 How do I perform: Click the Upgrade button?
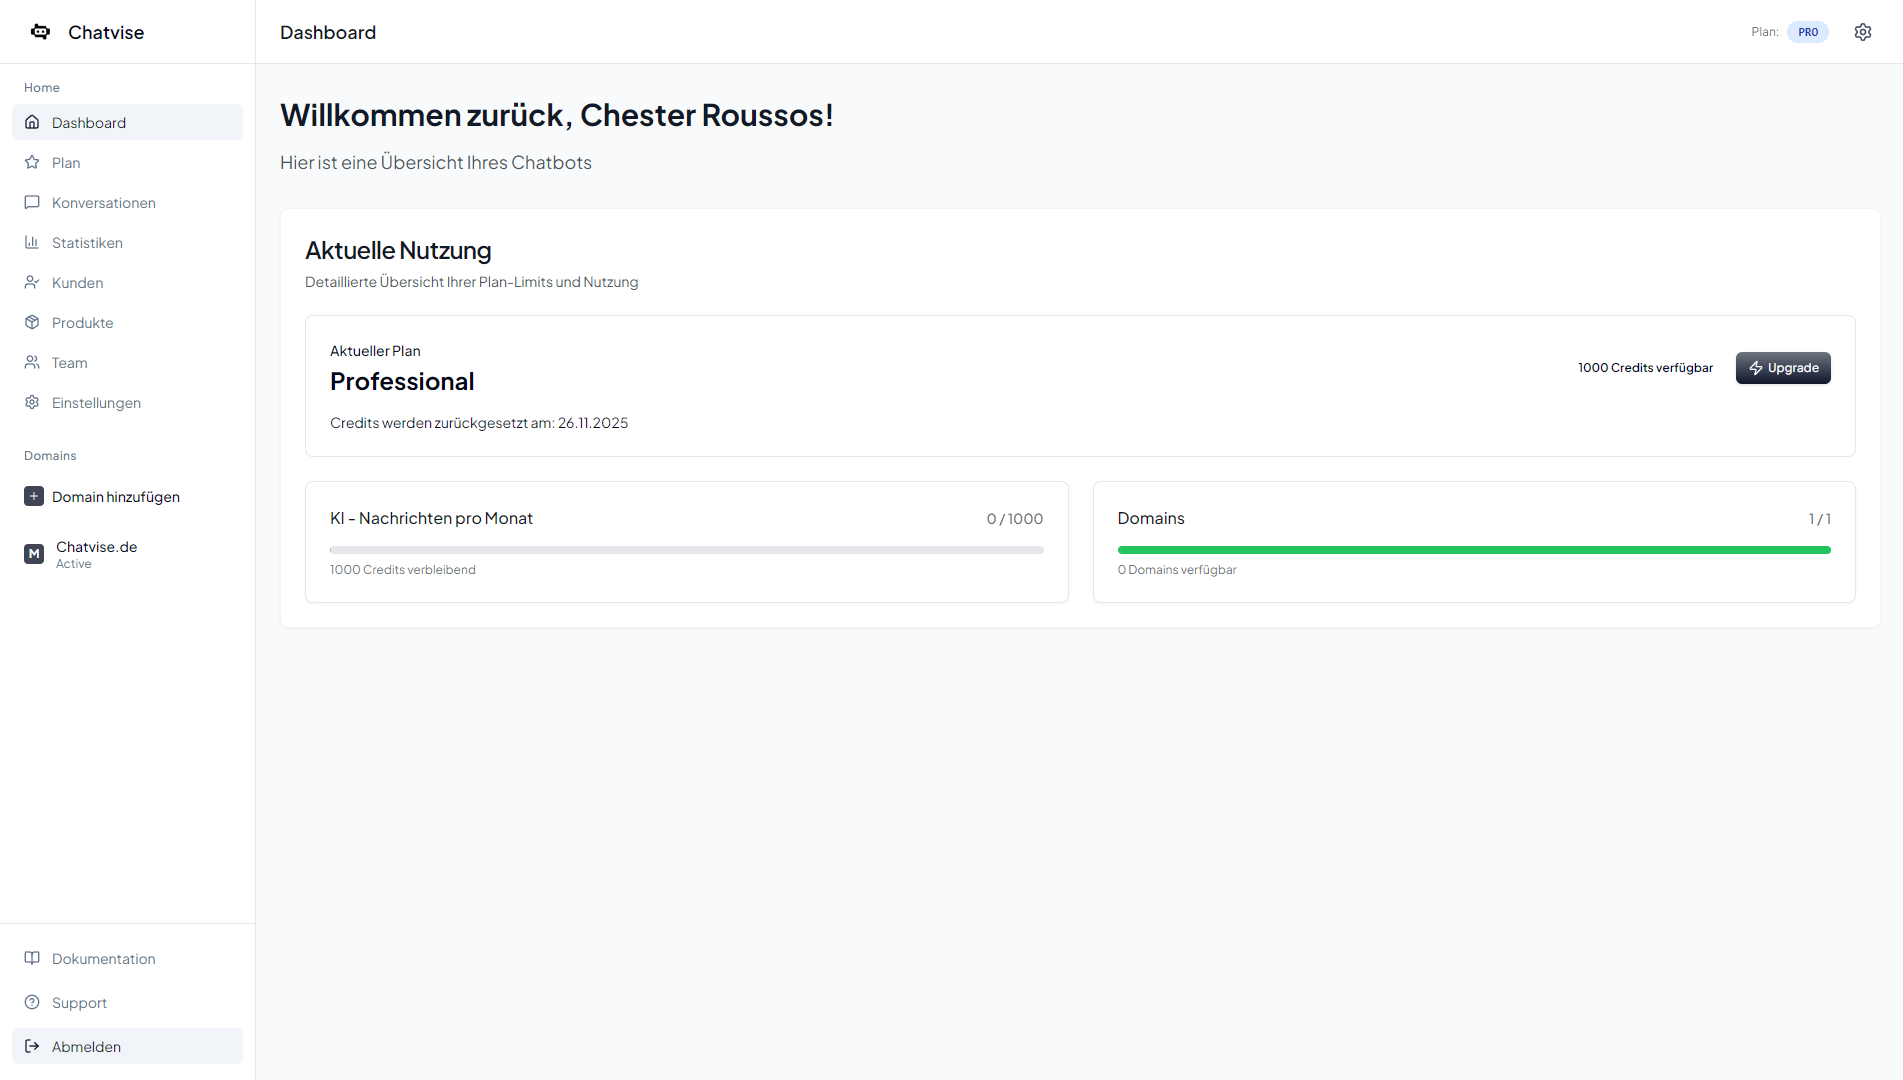click(x=1783, y=368)
